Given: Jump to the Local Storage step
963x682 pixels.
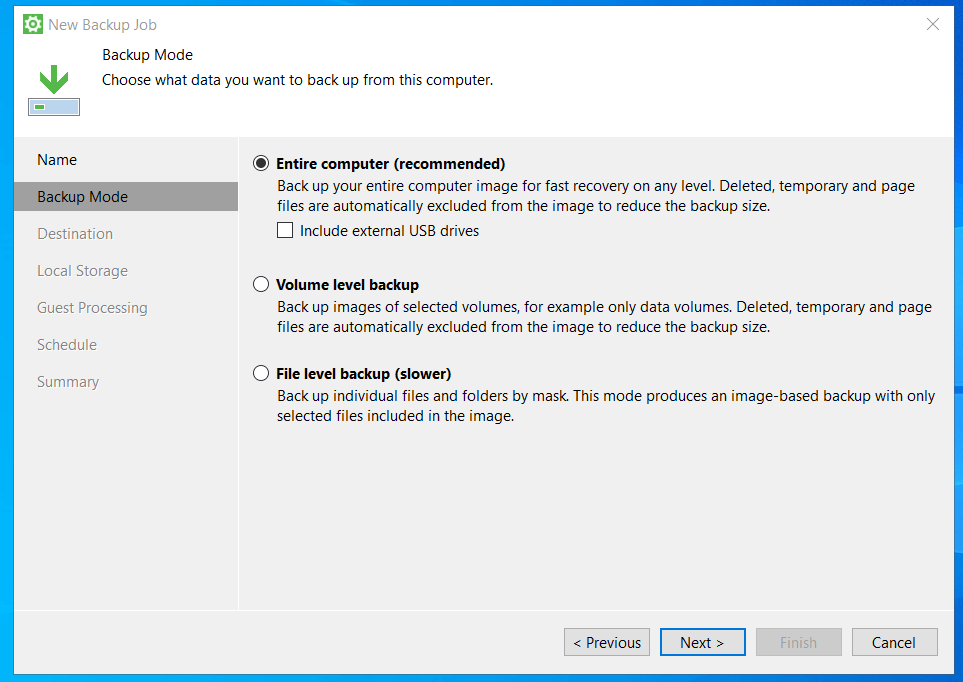Looking at the screenshot, I should pyautogui.click(x=82, y=271).
